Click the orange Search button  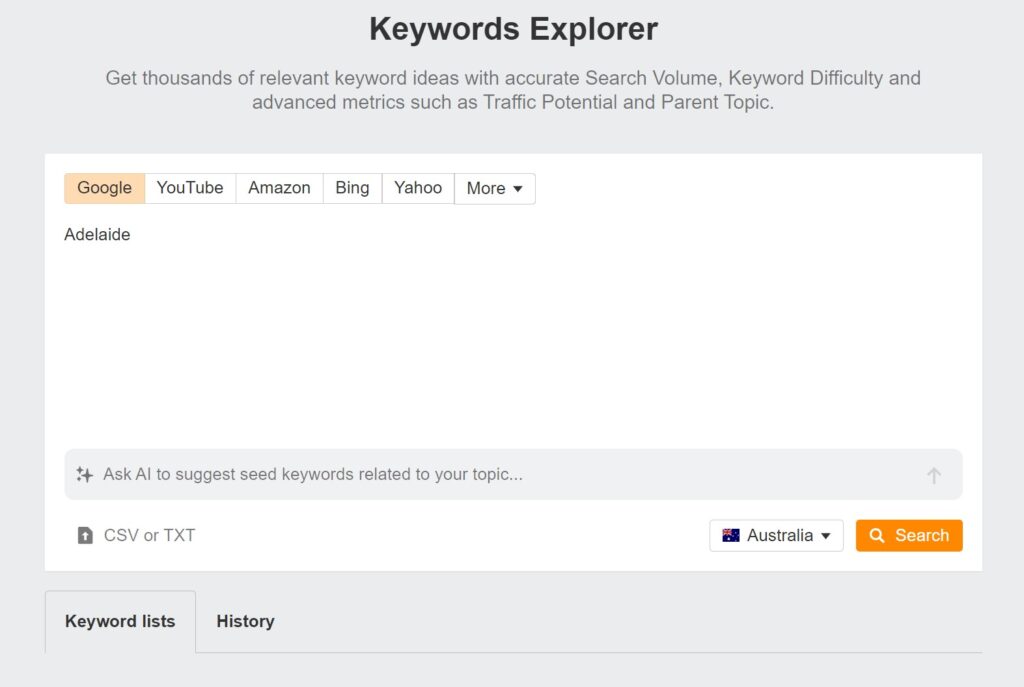(909, 535)
